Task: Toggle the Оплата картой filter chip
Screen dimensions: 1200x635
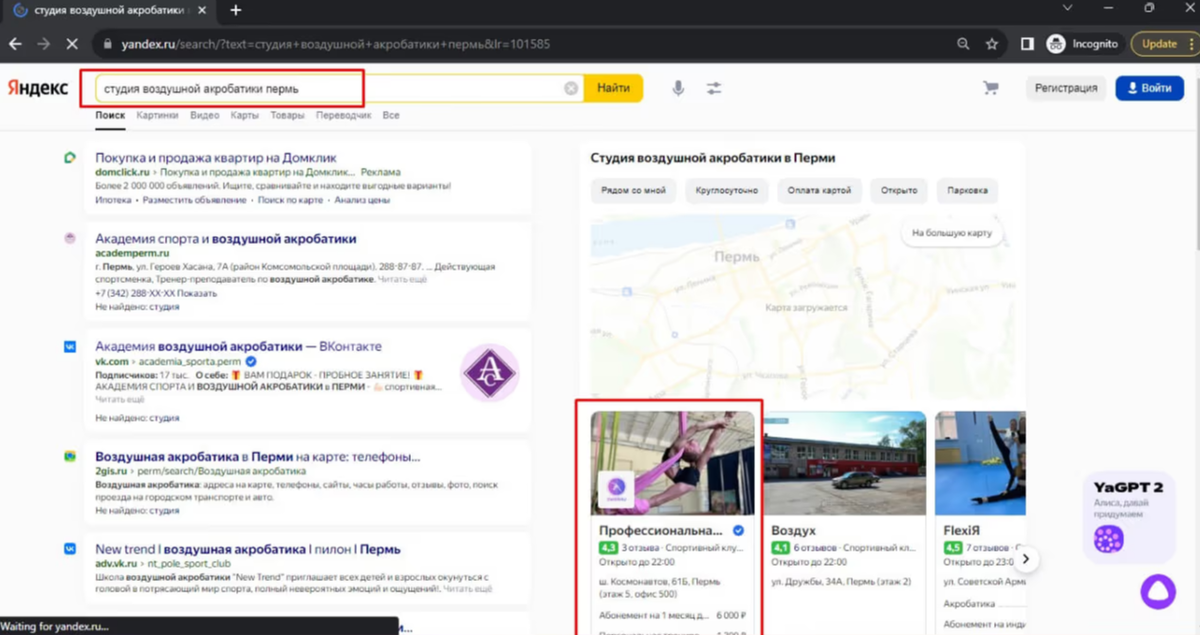Action: [x=819, y=190]
